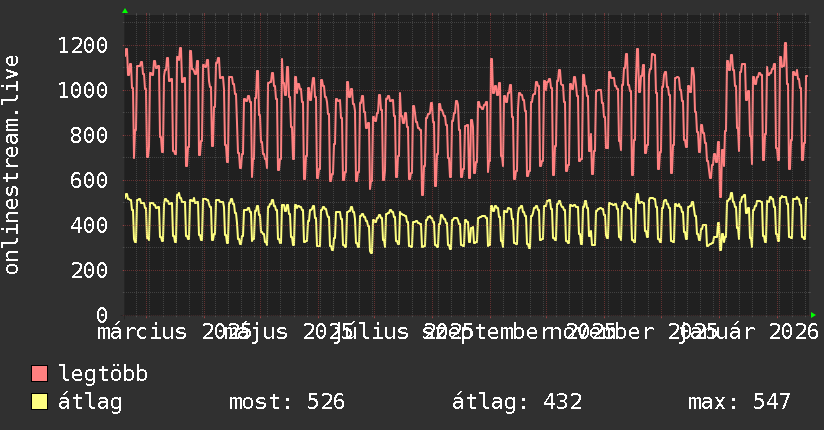The height and width of the screenshot is (430, 824).
Task: Click the 800 y-axis label
Action: tap(89, 136)
